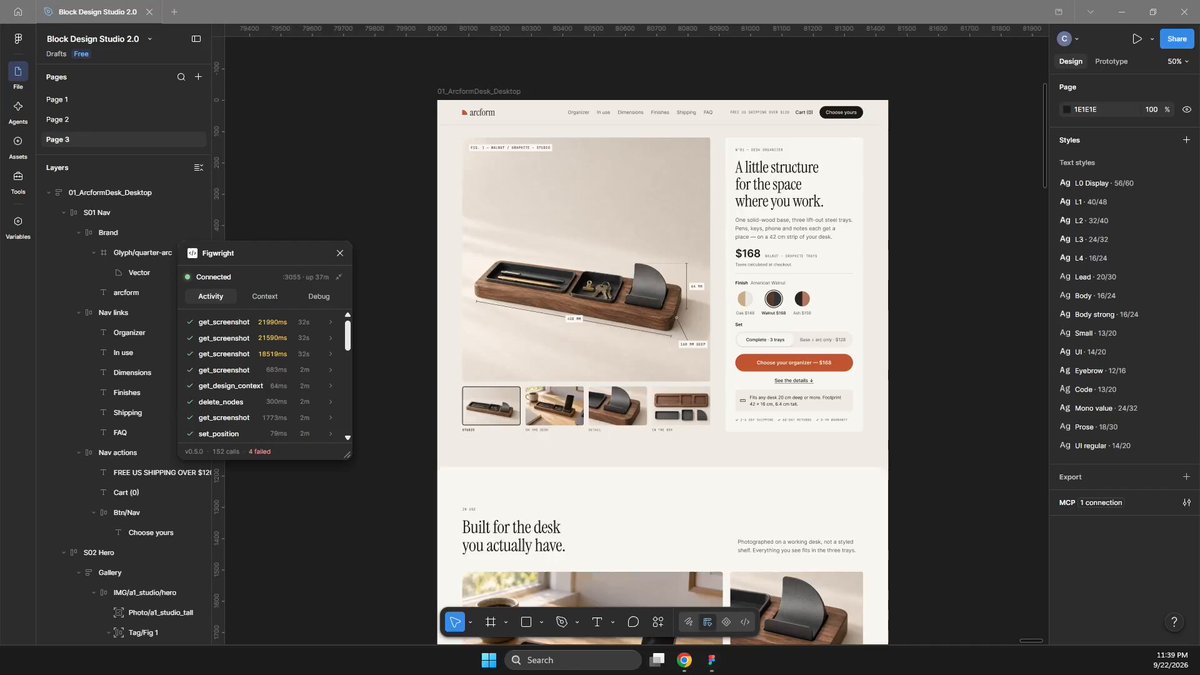Add a new page with plus icon
Screen dimensions: 1200x675
coord(198,77)
